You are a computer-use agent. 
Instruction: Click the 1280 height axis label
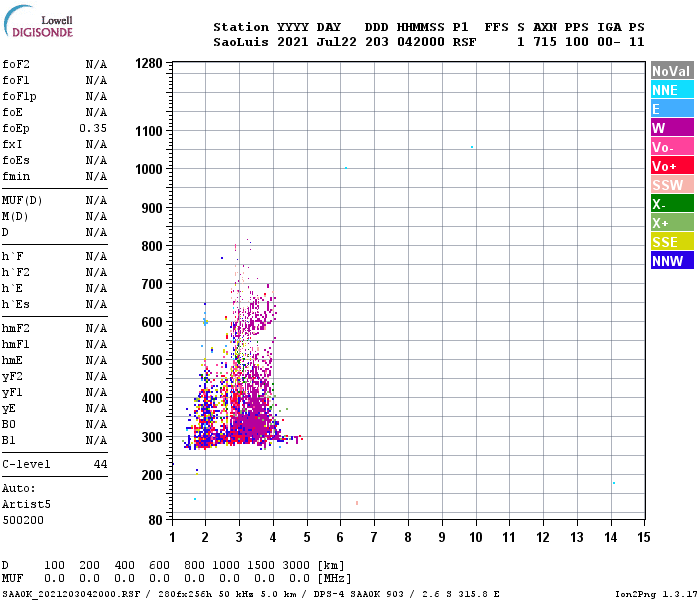click(x=149, y=63)
